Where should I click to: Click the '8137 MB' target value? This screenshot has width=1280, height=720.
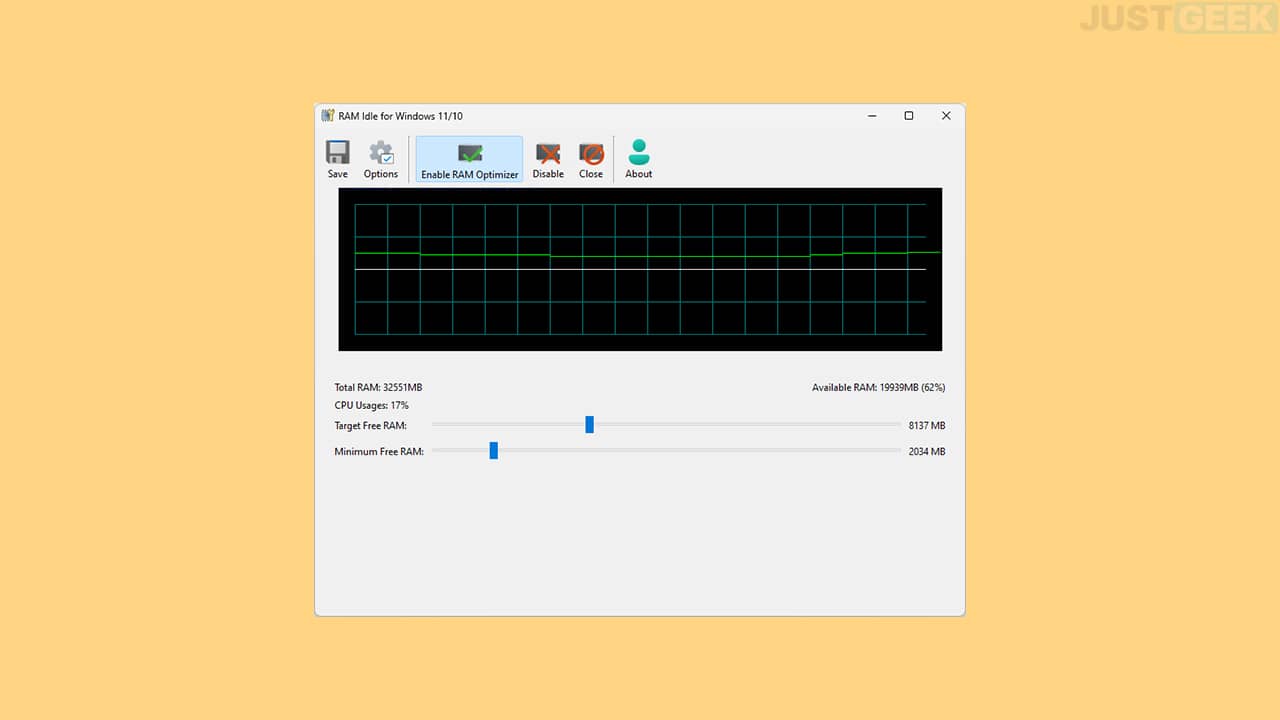pyautogui.click(x=927, y=426)
